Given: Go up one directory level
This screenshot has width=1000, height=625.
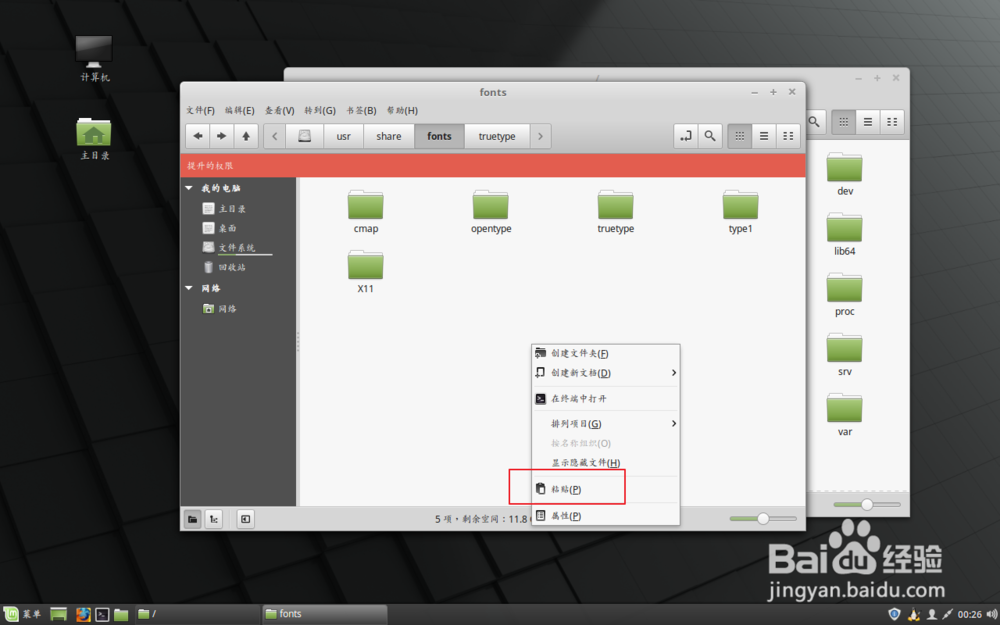Looking at the screenshot, I should (245, 135).
